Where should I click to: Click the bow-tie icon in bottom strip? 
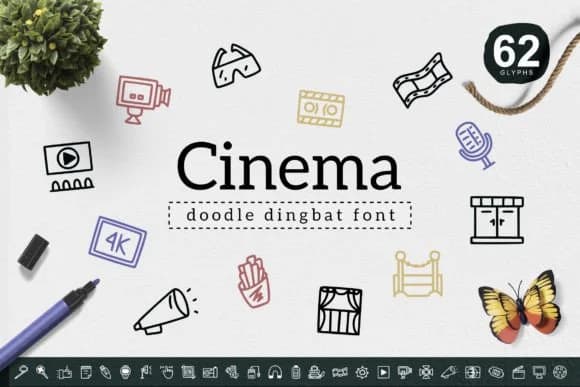pyautogui.click(x=340, y=372)
